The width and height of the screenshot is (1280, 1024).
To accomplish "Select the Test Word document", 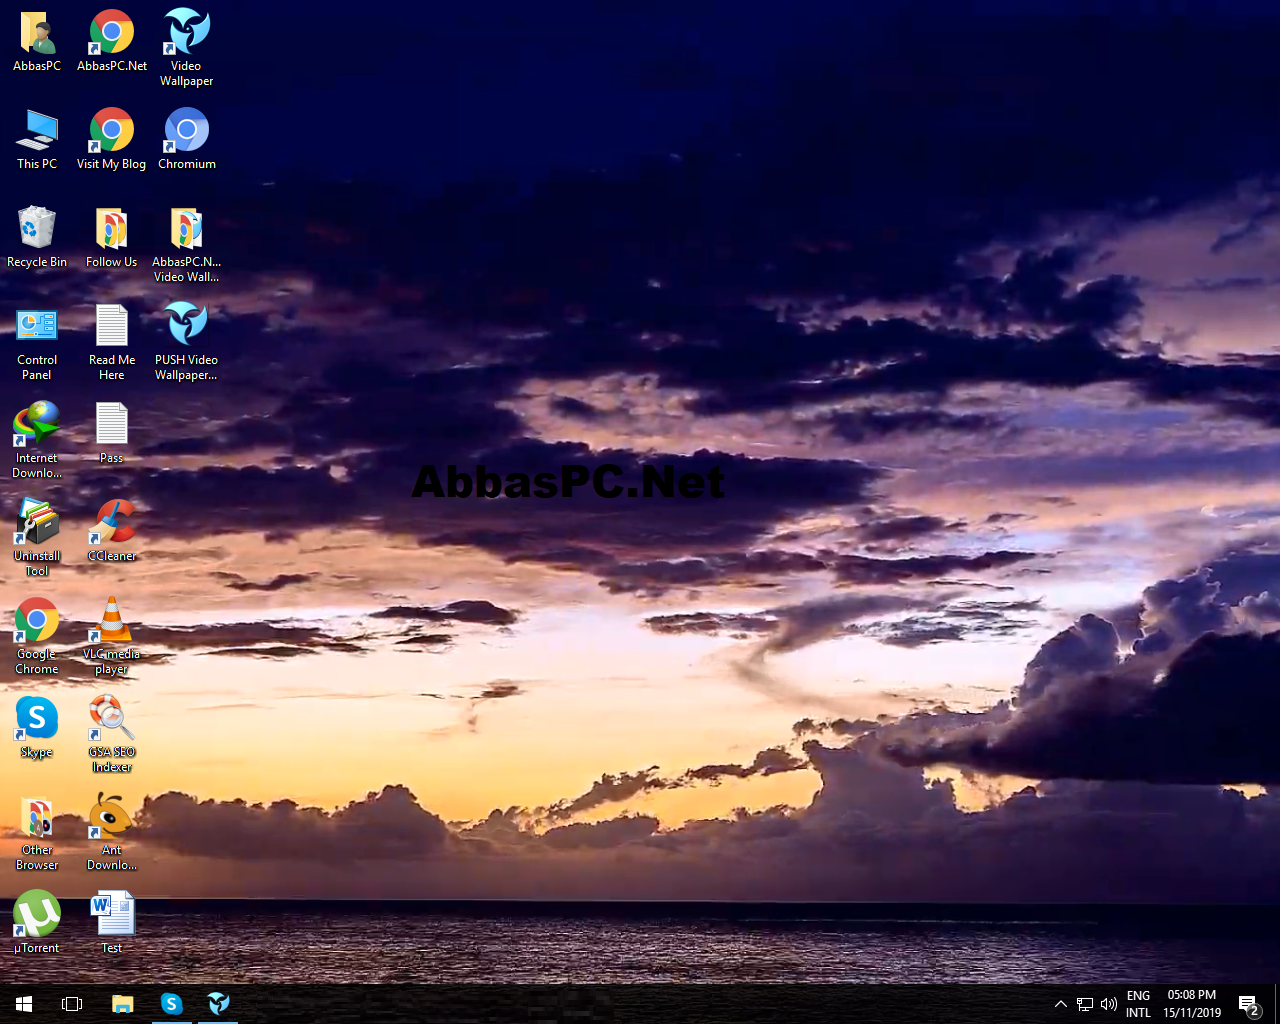I will tap(112, 922).
